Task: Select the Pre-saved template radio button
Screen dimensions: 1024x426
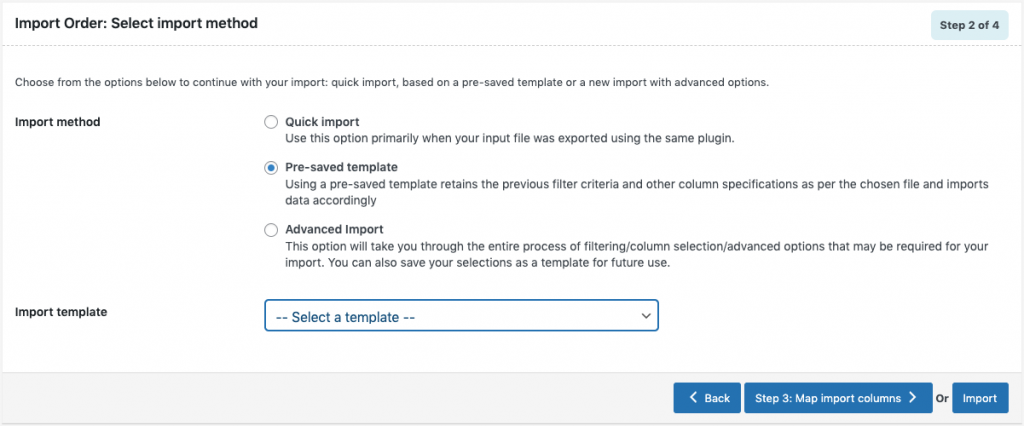Action: 271,168
